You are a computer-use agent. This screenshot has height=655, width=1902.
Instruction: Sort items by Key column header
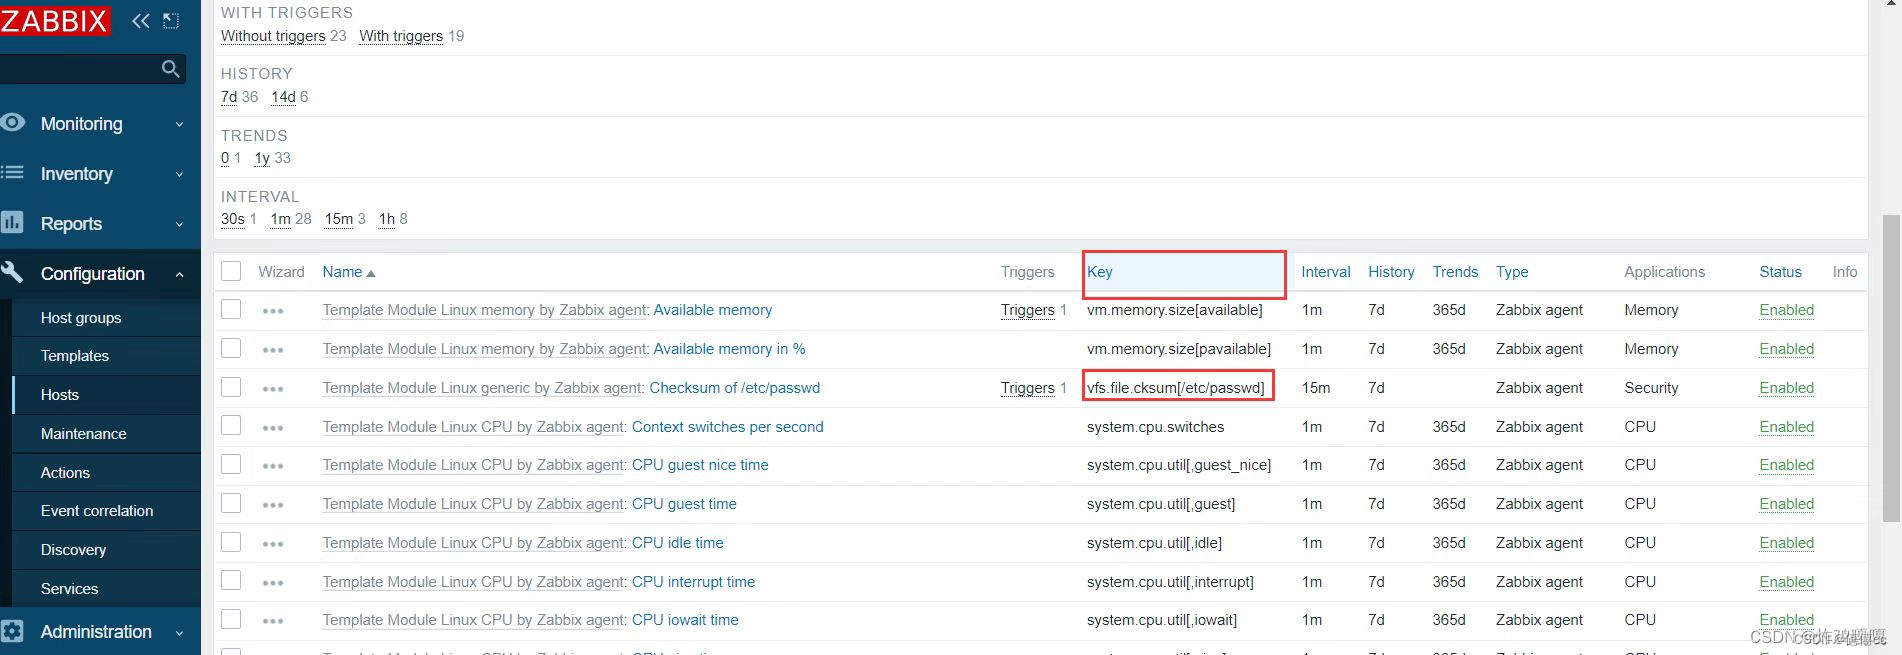(x=1100, y=272)
